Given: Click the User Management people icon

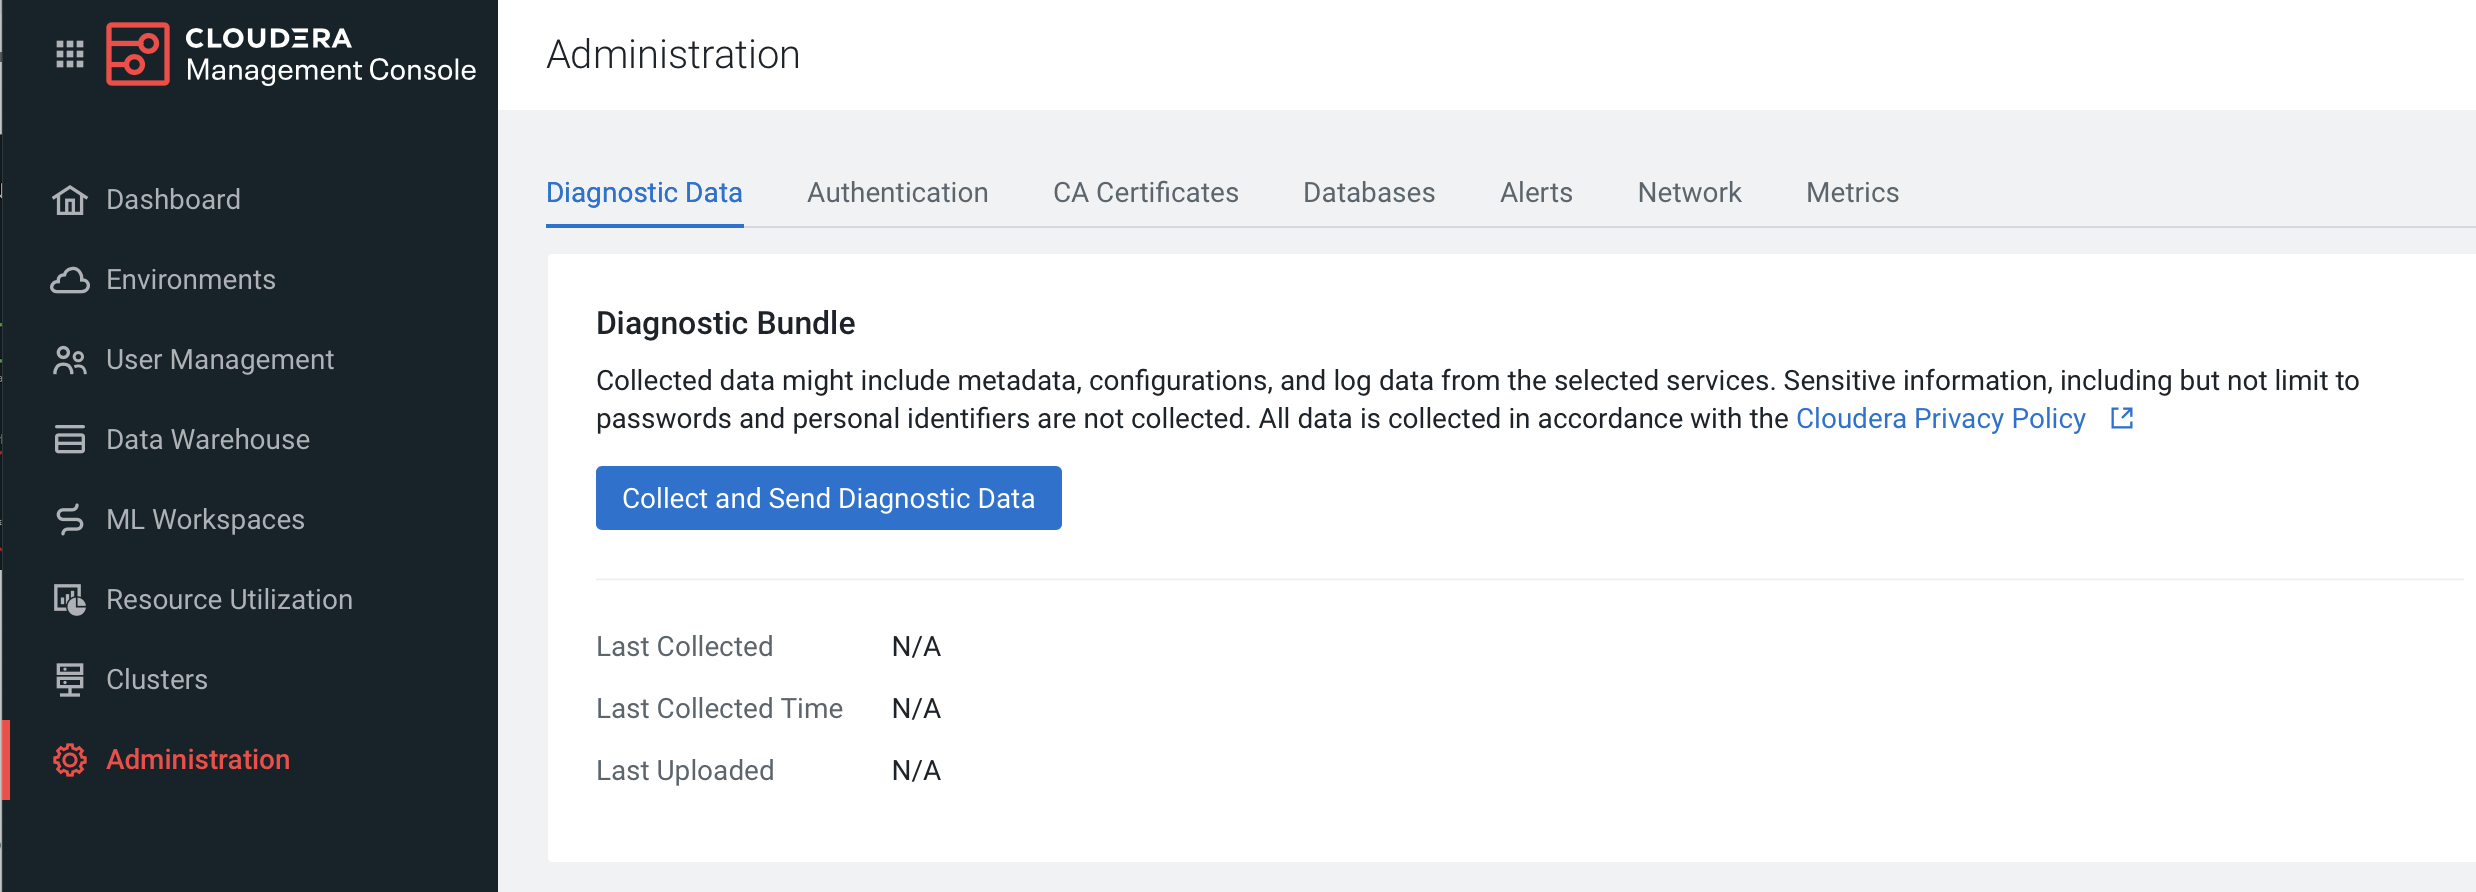Looking at the screenshot, I should 69,360.
